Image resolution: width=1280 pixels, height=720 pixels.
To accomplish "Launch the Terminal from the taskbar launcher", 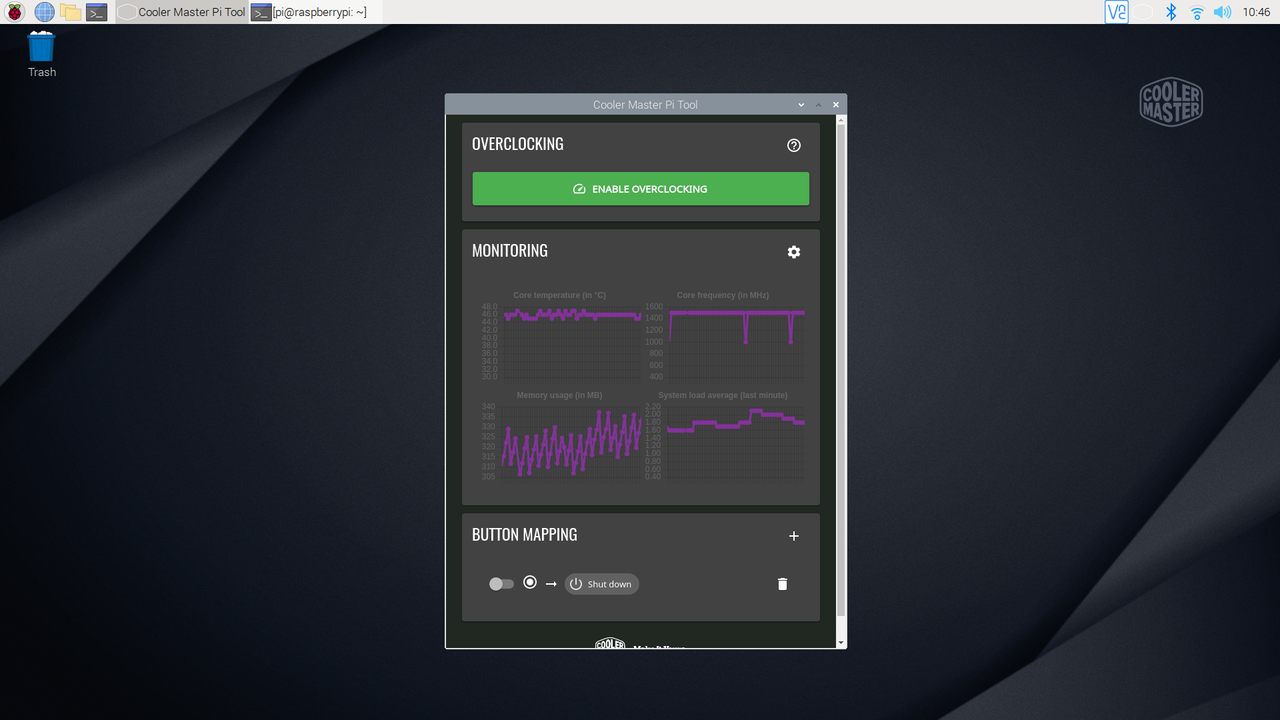I will coord(96,12).
